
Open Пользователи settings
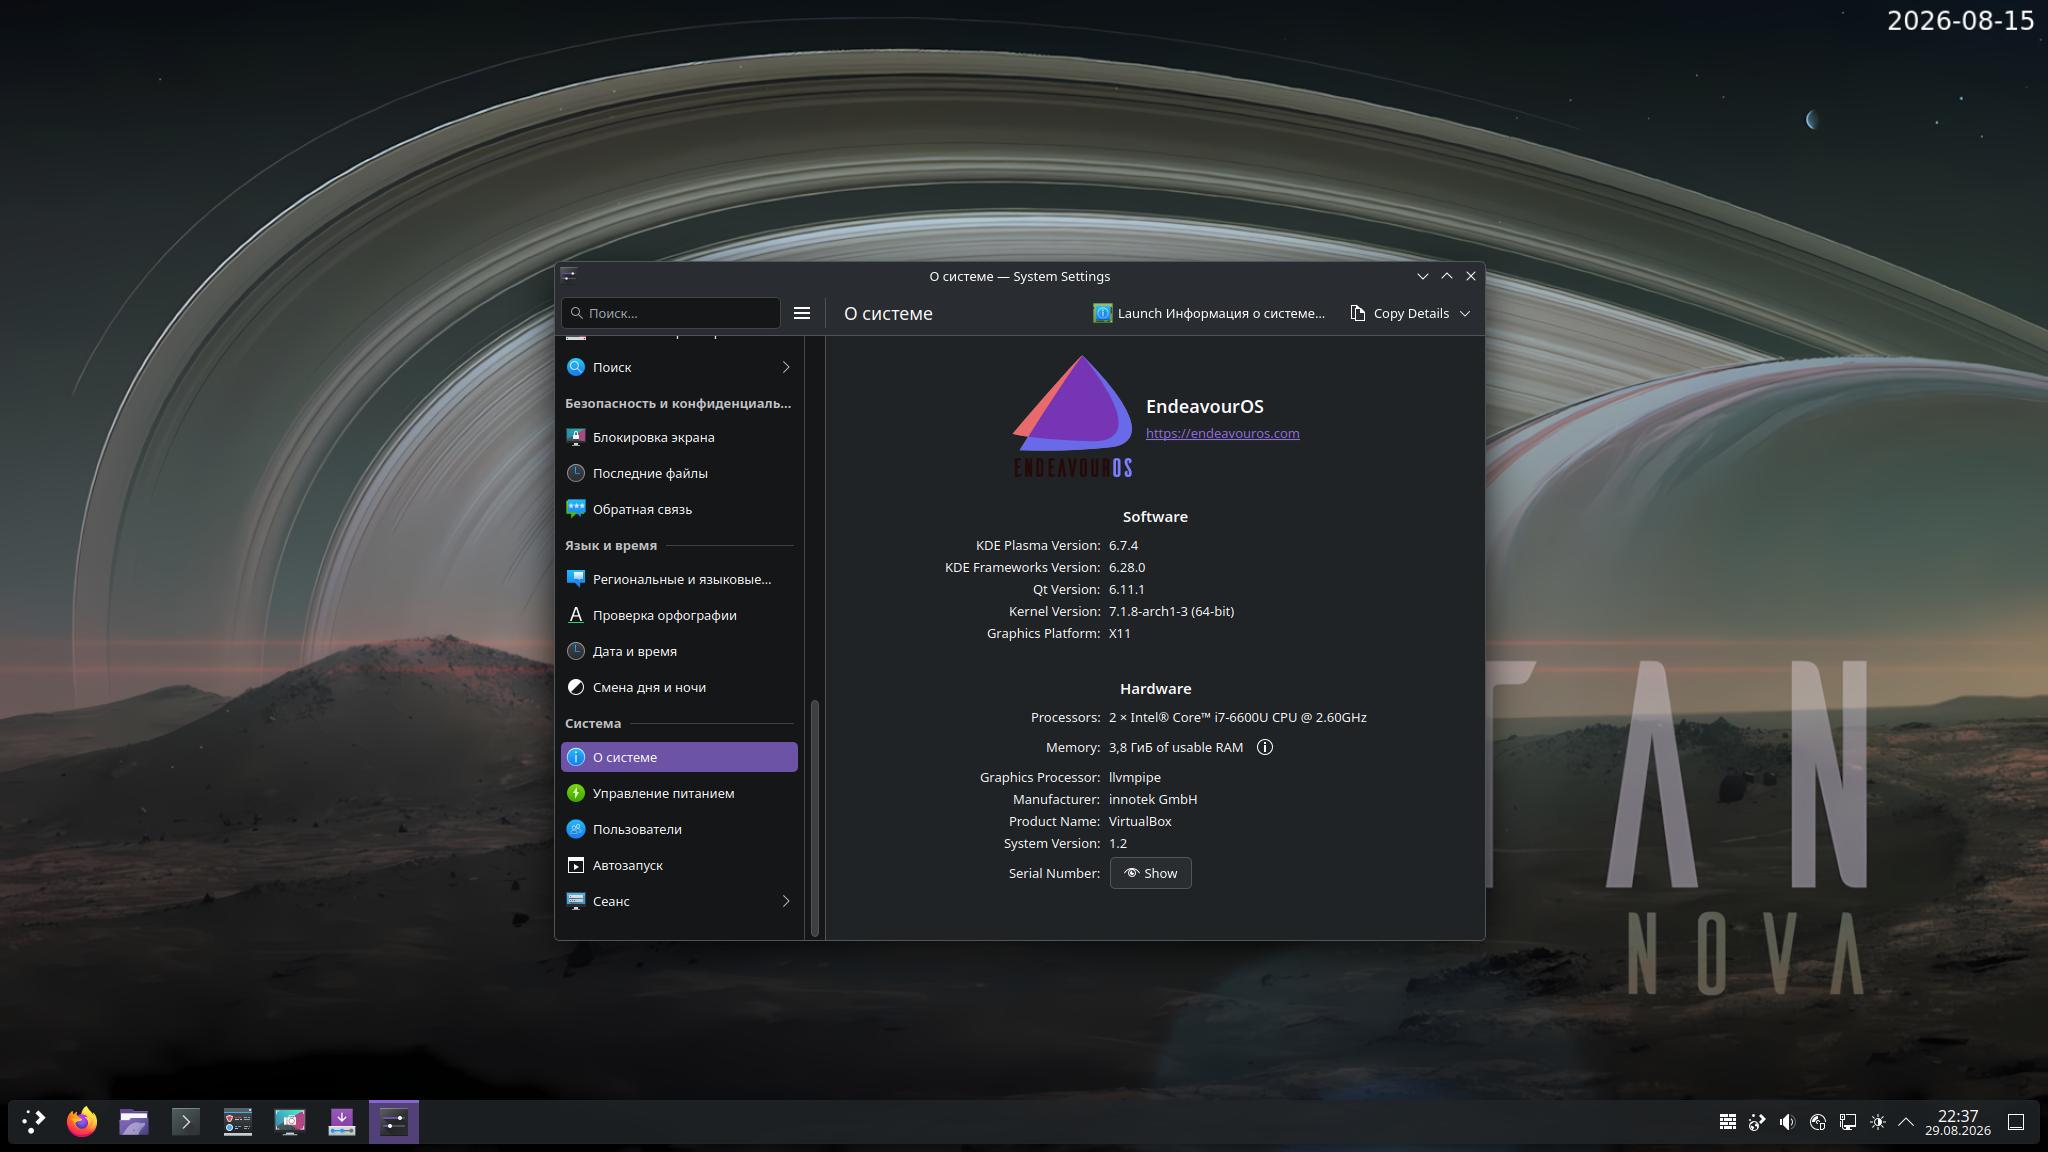click(679, 829)
